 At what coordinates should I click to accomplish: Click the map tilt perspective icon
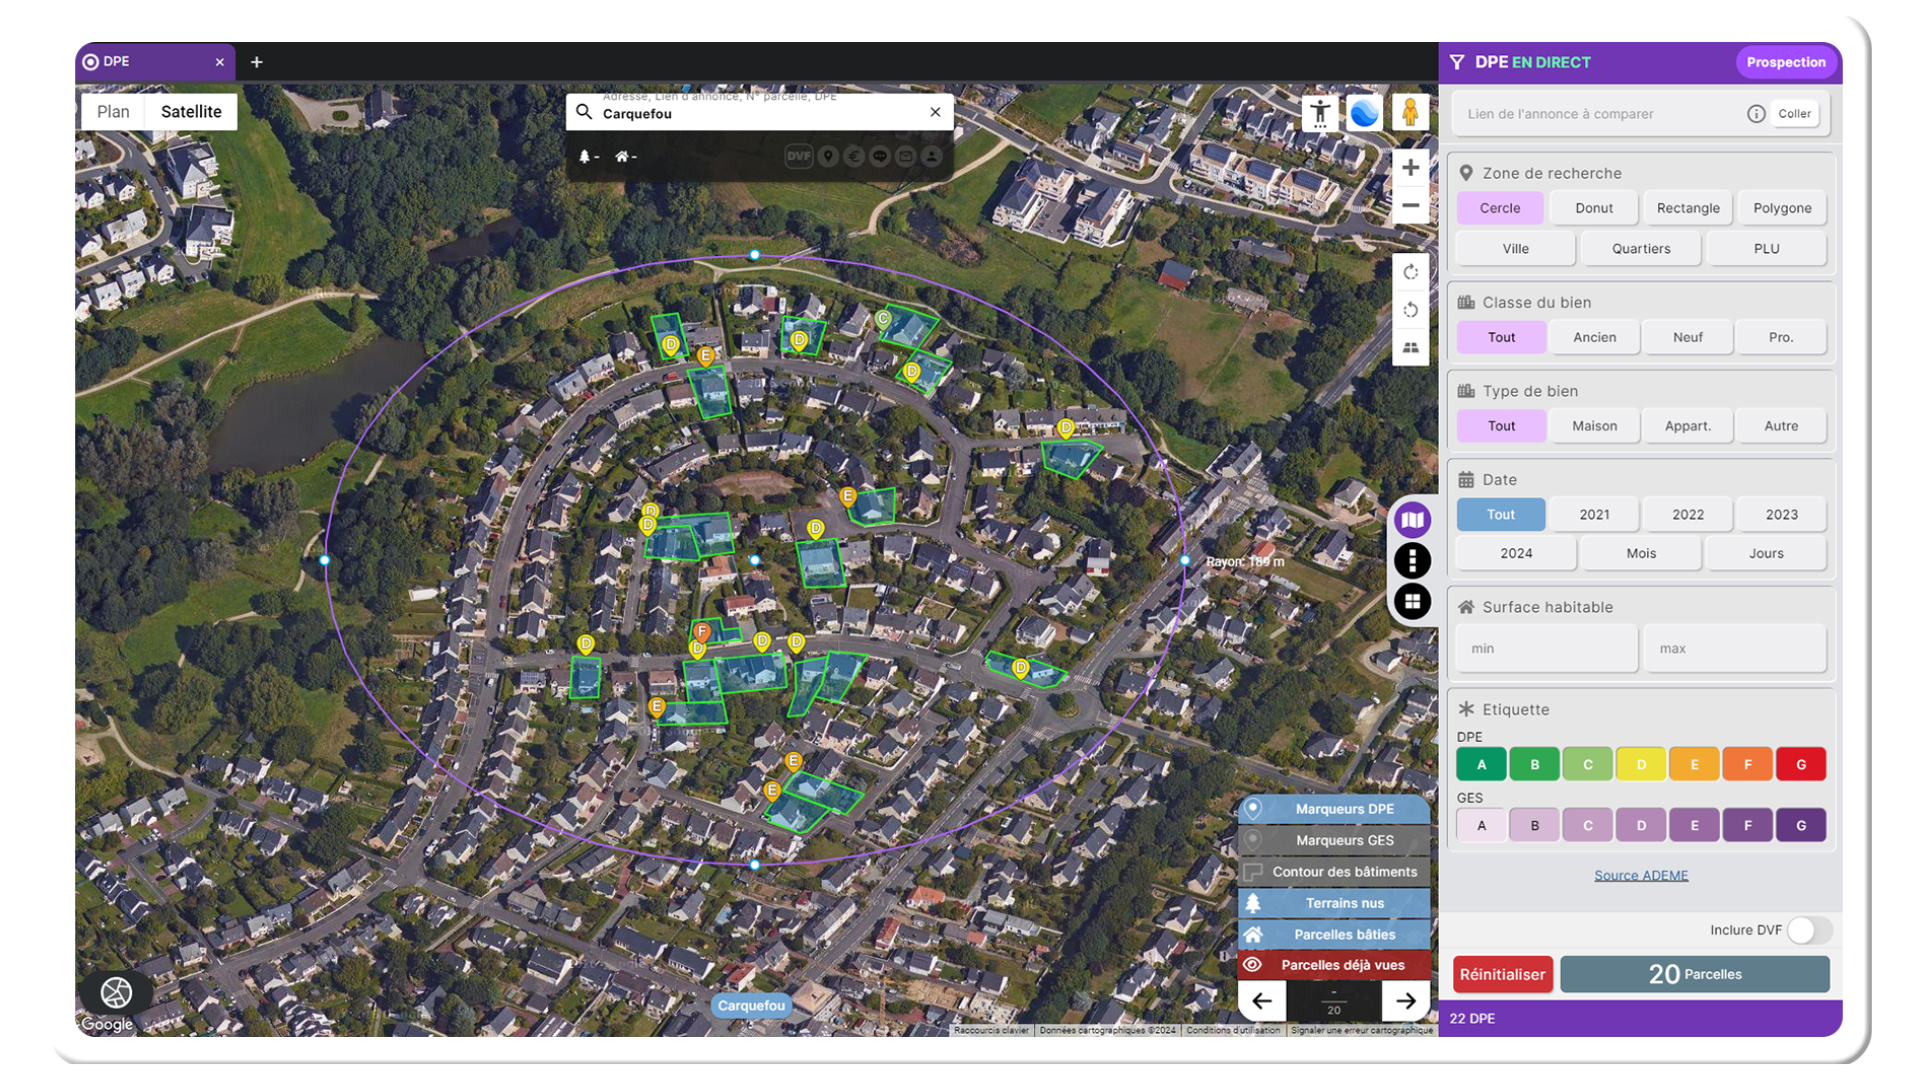click(x=1410, y=348)
